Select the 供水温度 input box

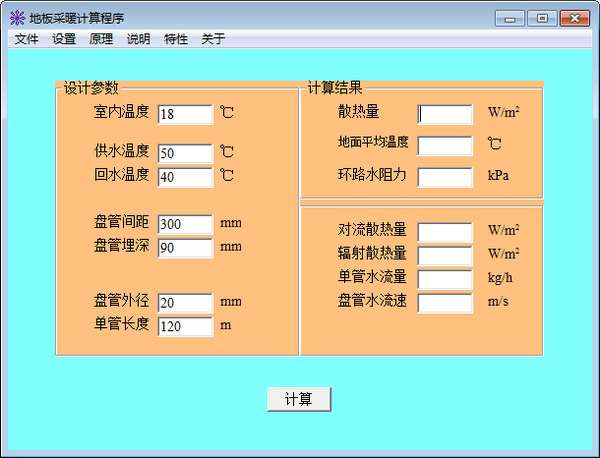(185, 154)
